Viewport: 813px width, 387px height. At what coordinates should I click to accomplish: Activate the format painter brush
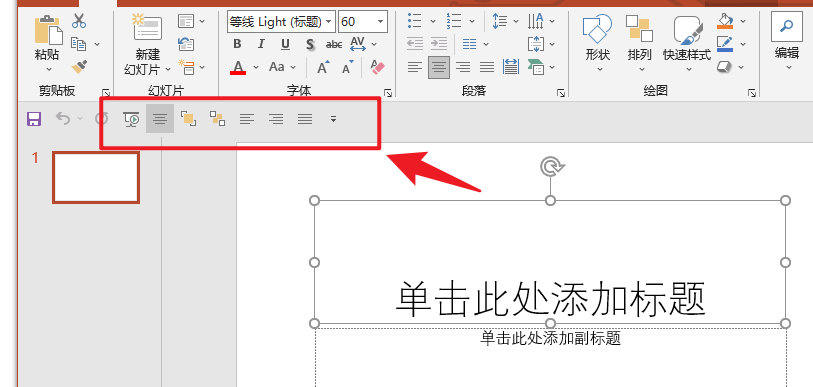pos(79,66)
